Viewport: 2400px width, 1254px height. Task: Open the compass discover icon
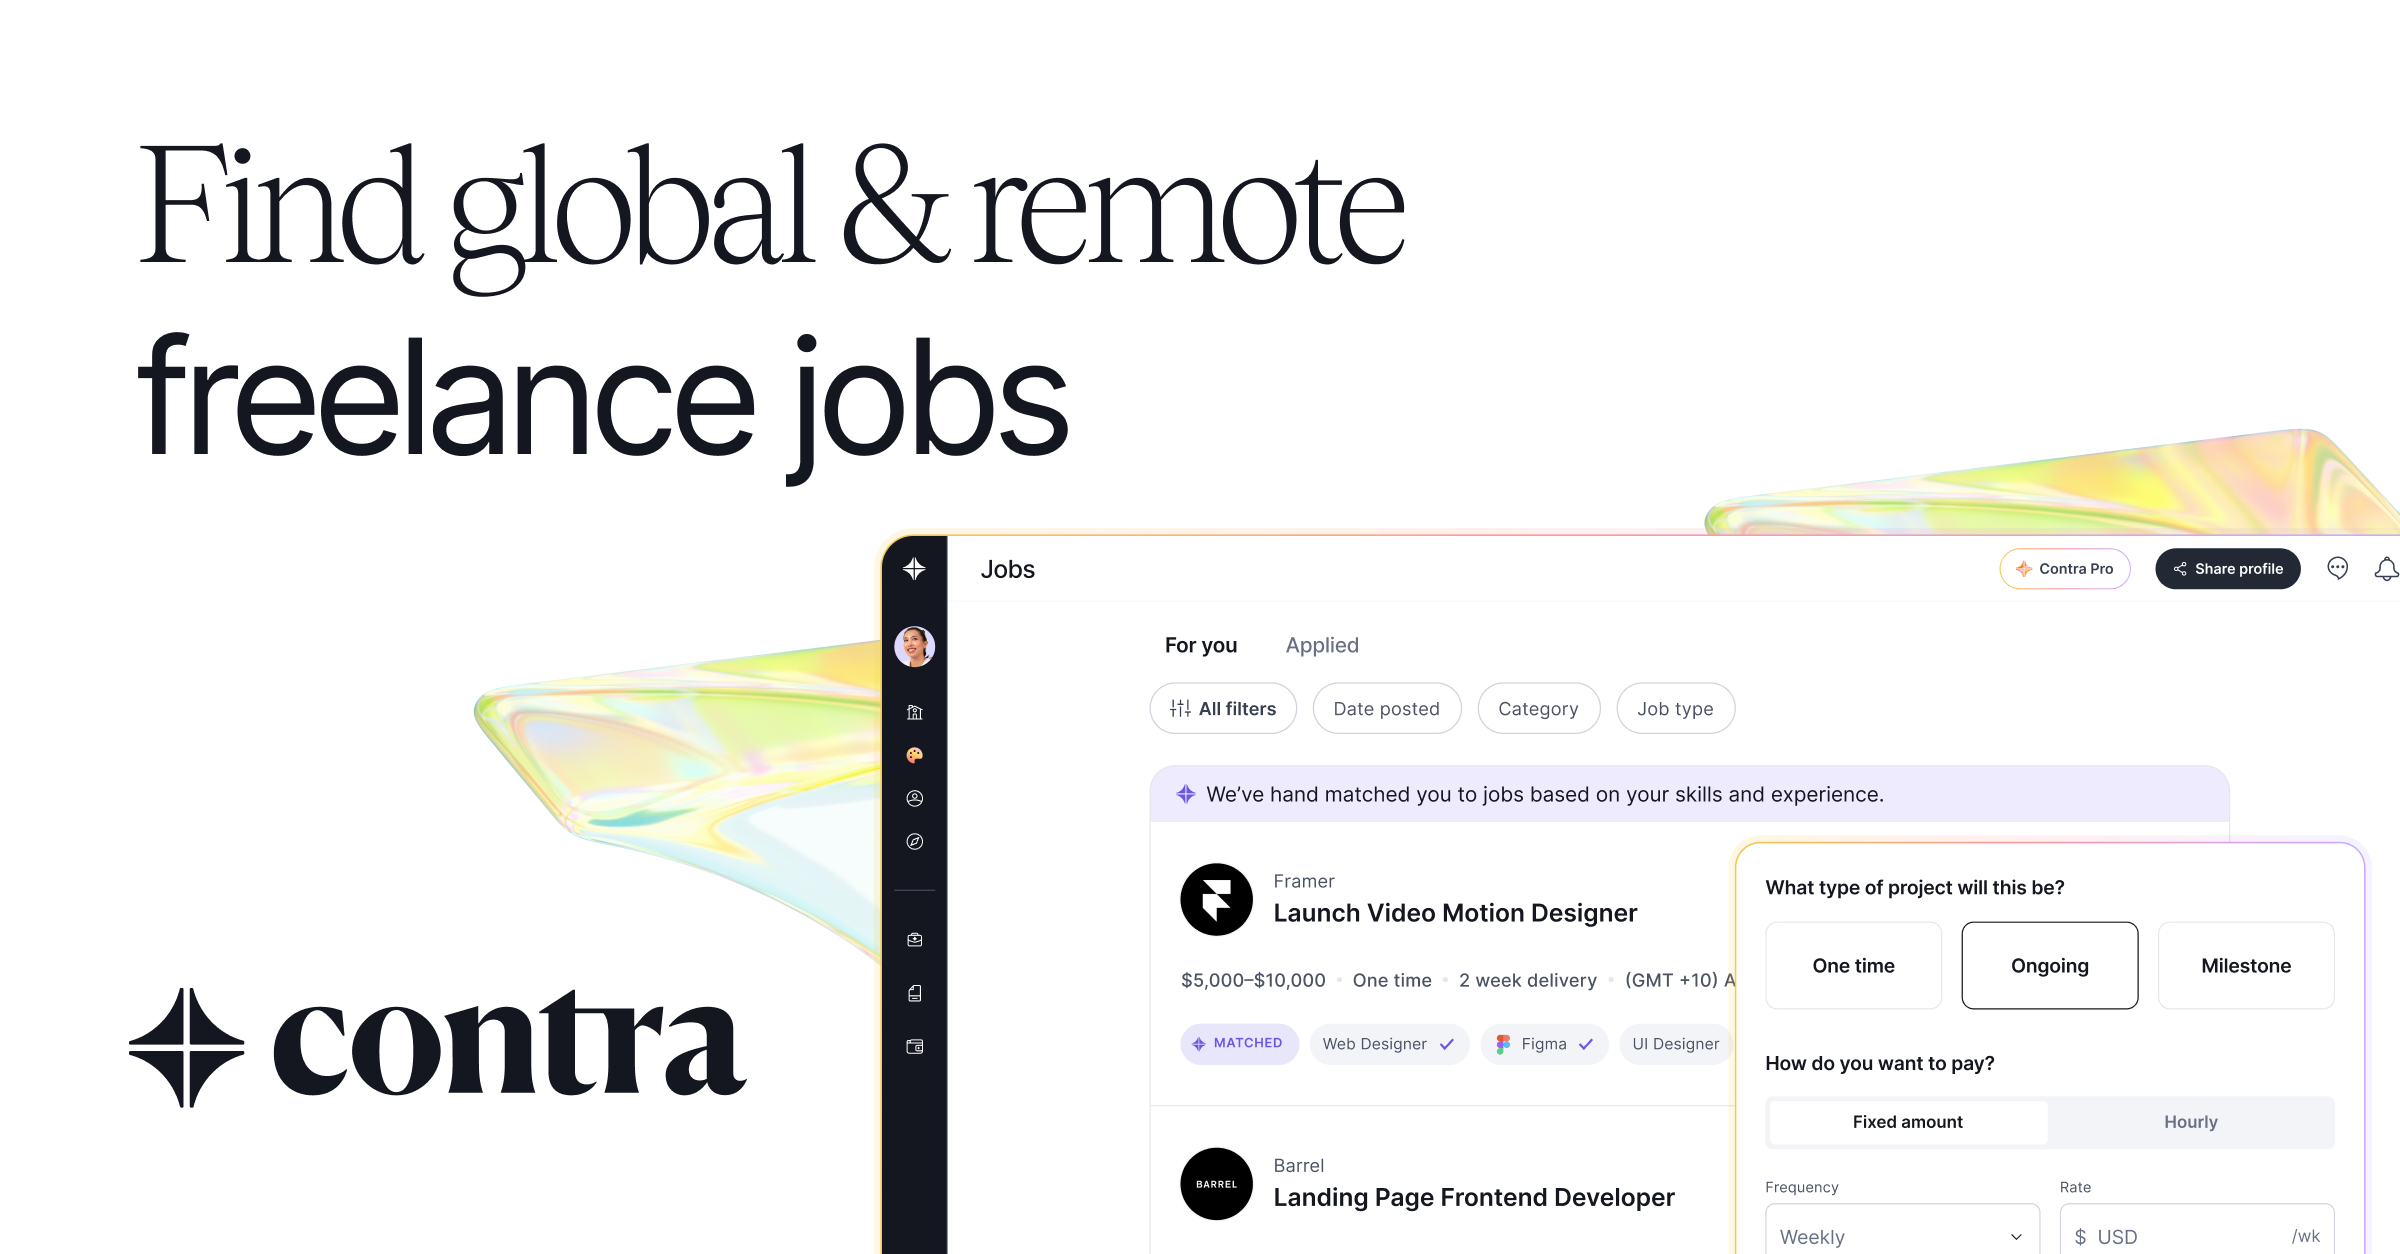pyautogui.click(x=914, y=842)
